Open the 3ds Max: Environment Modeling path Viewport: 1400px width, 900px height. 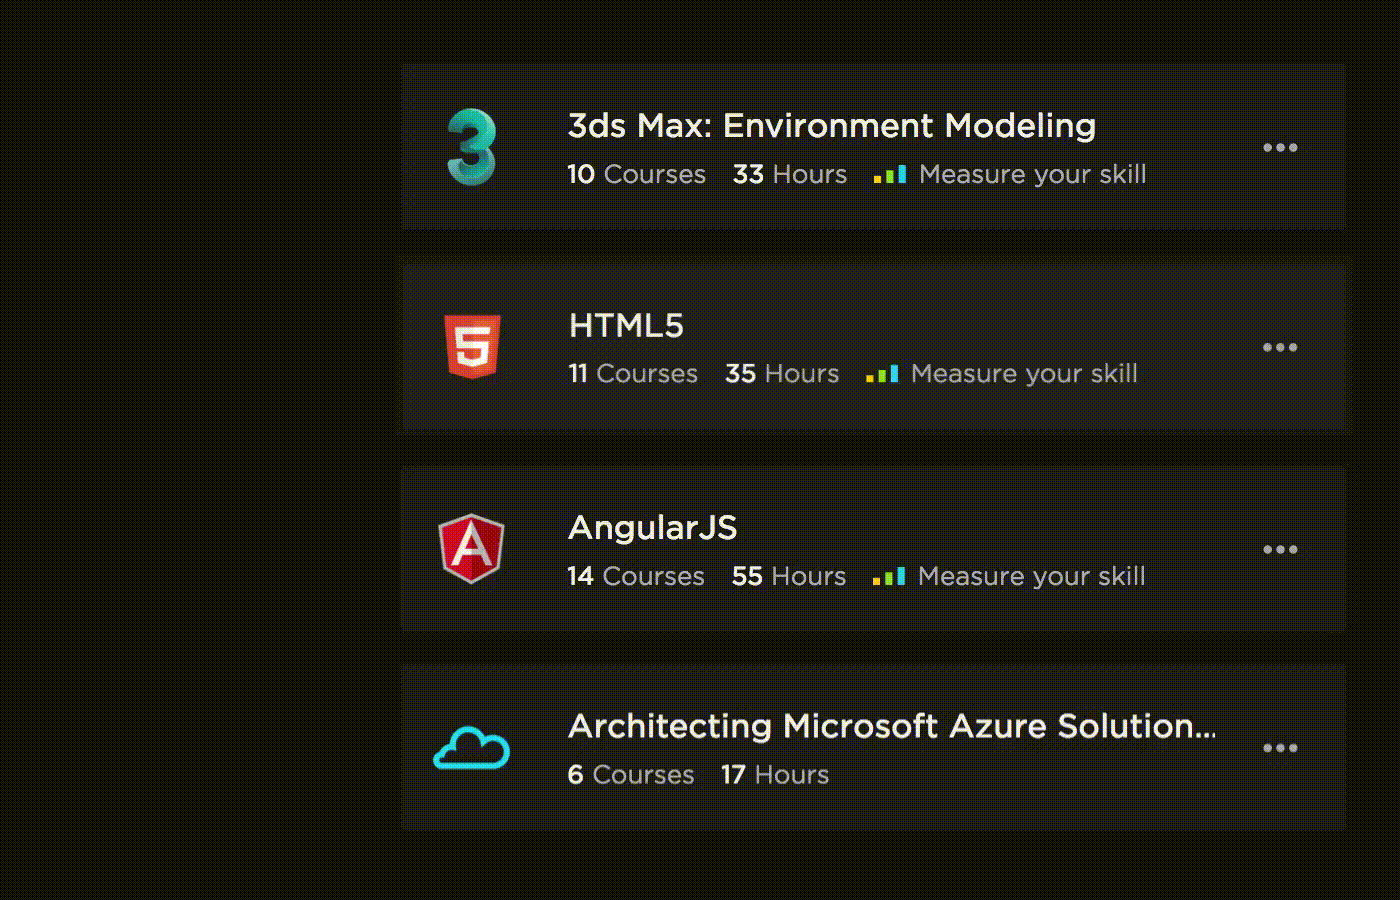tap(832, 126)
